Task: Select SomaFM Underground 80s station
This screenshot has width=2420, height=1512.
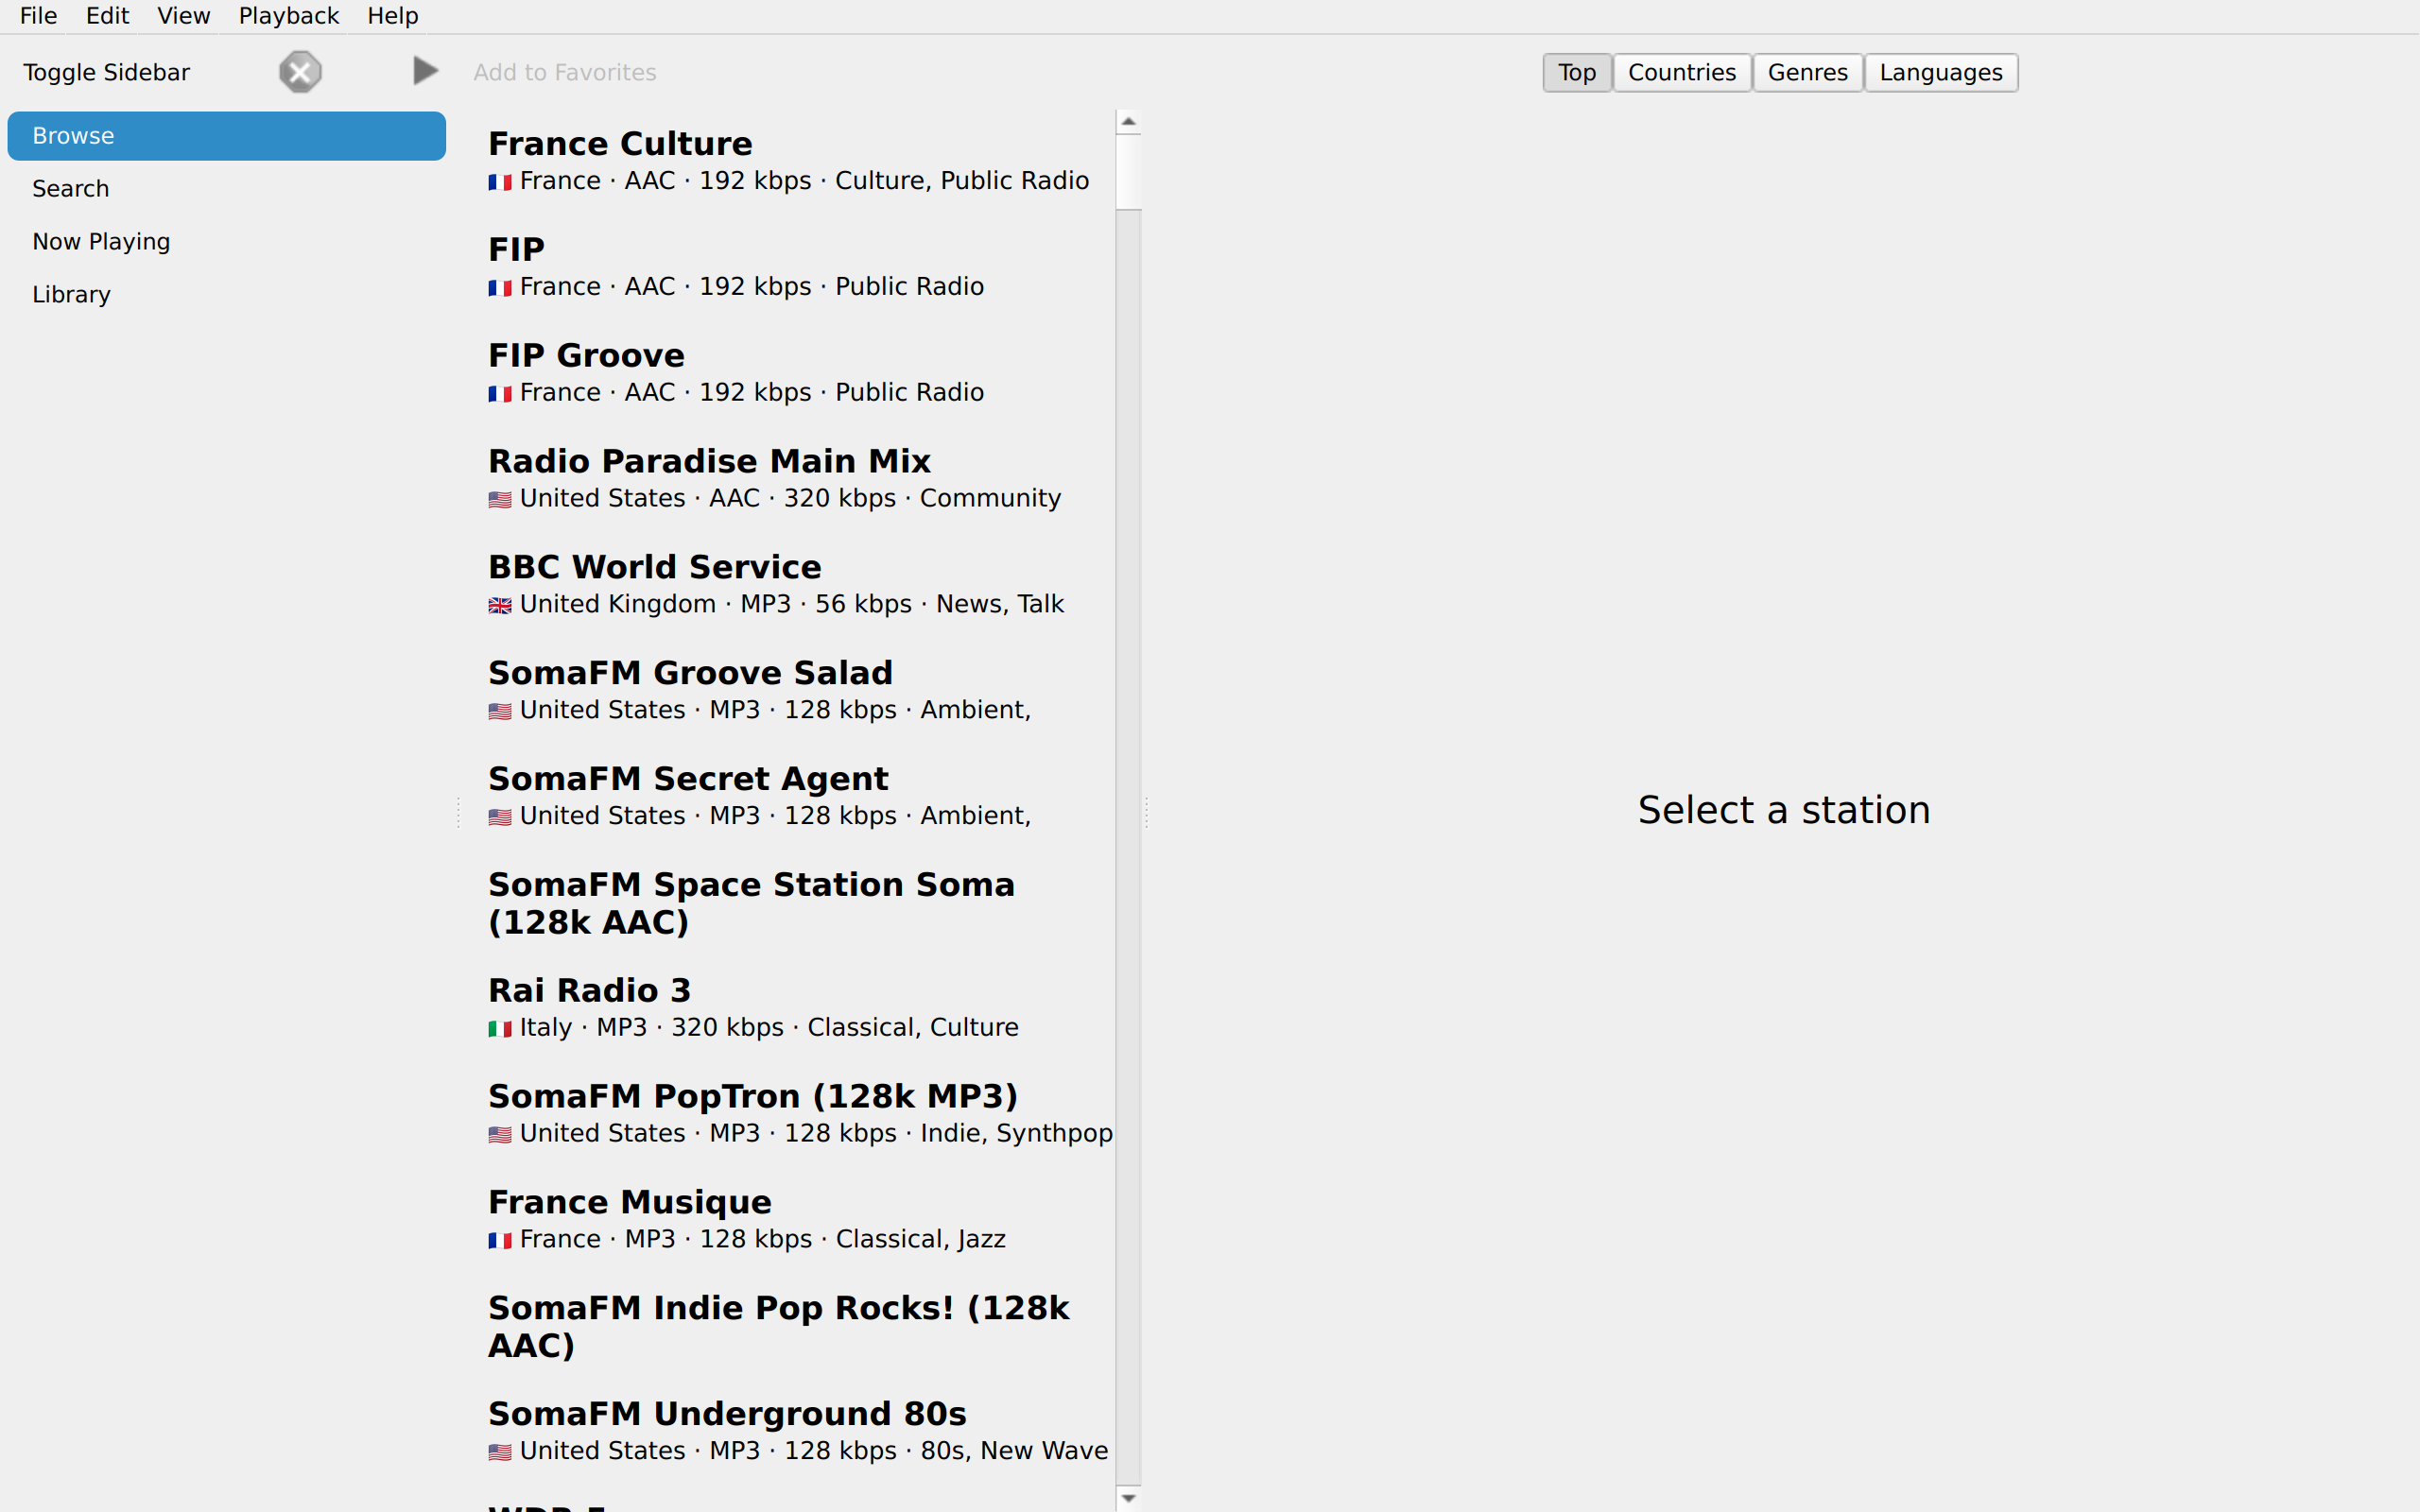Action: (x=795, y=1432)
